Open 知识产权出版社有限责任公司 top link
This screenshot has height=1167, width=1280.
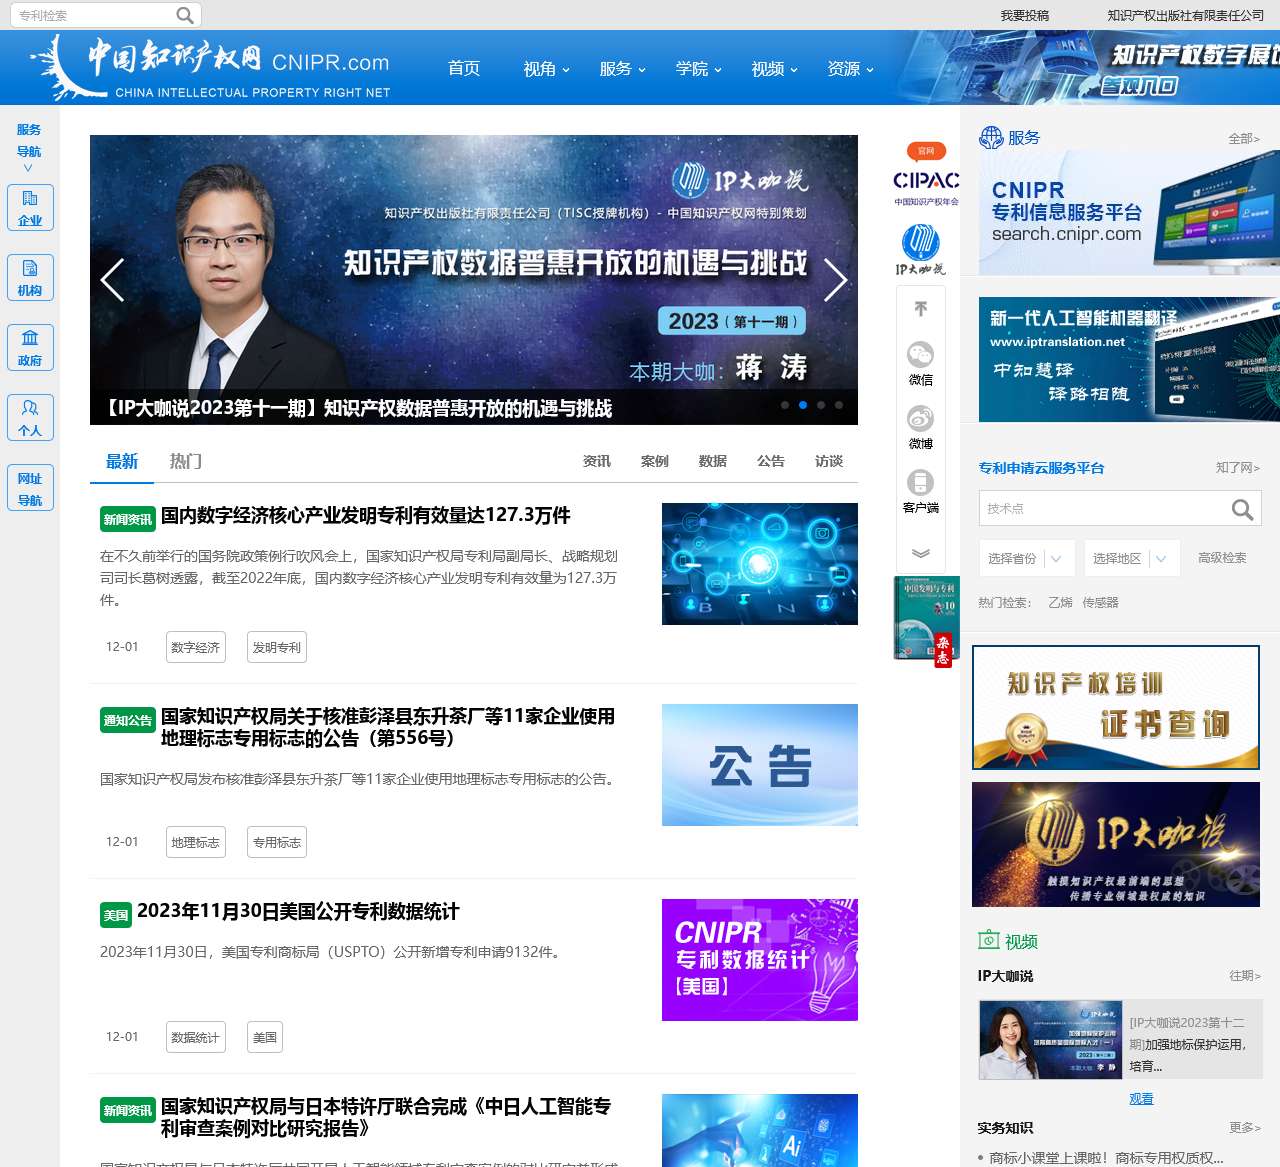point(1186,15)
